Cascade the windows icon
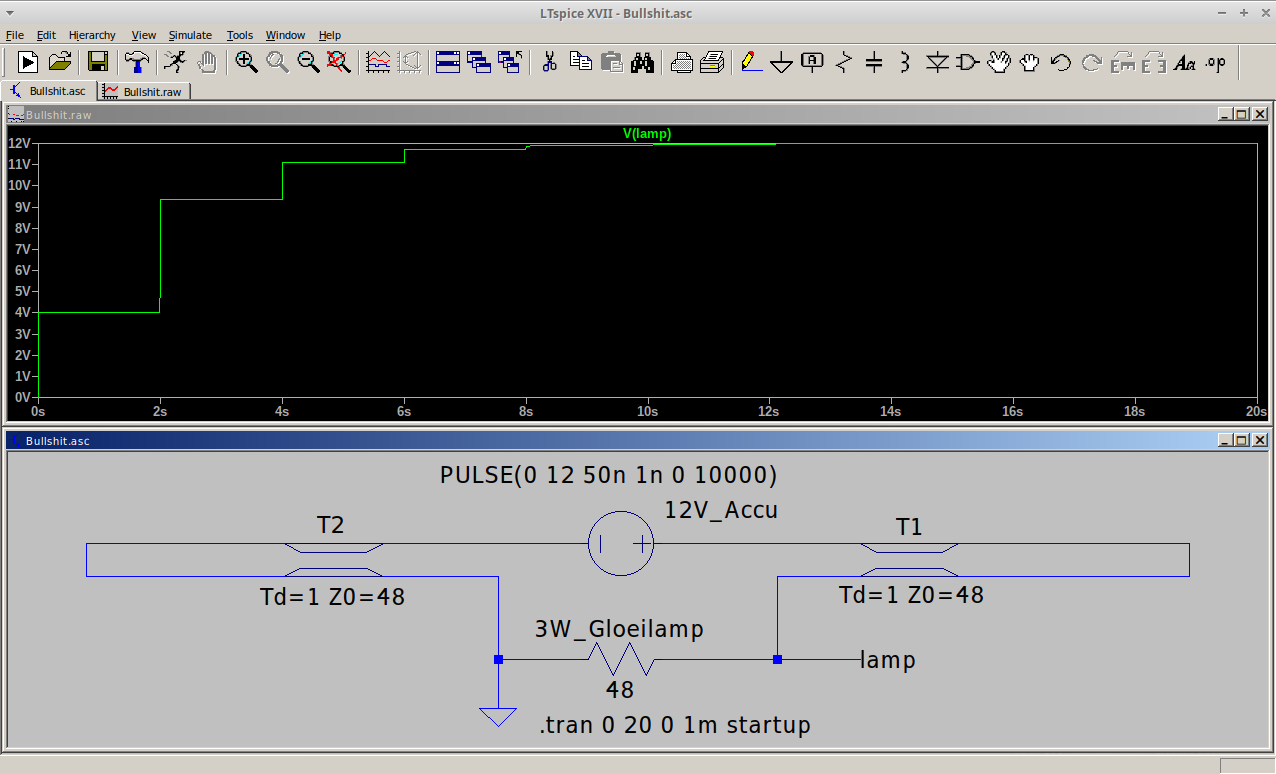Screen dimensions: 1276x774 point(479,62)
